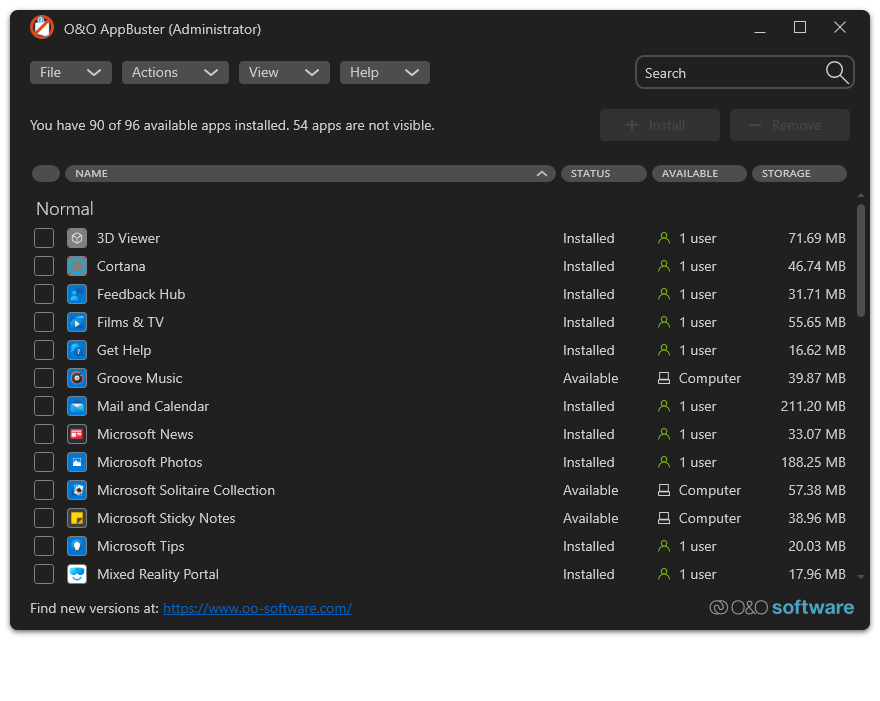Sort apps by the STORAGE column header
This screenshot has height=701, width=880.
tap(798, 174)
